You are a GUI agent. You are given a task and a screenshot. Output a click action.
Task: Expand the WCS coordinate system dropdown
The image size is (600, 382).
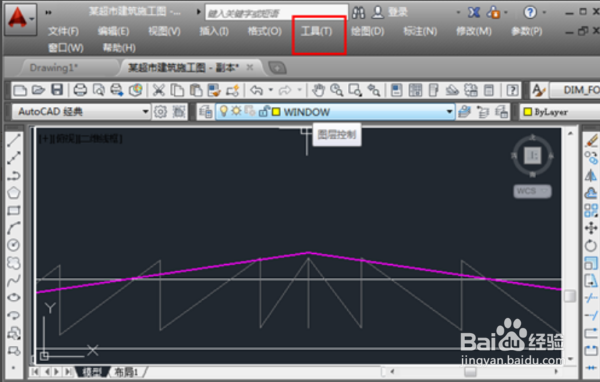(x=545, y=191)
